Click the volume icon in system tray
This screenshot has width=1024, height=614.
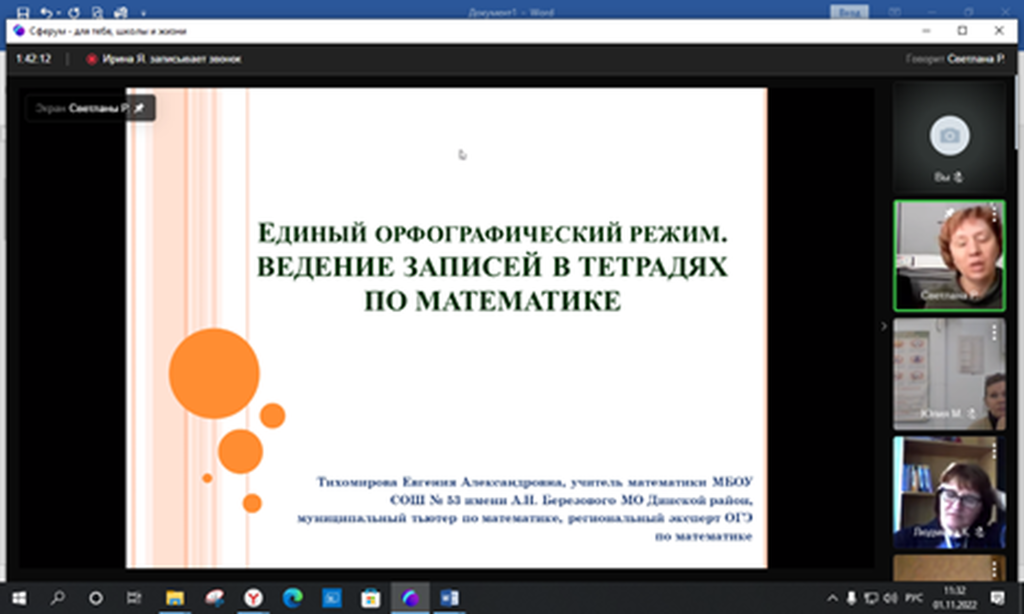[x=890, y=598]
